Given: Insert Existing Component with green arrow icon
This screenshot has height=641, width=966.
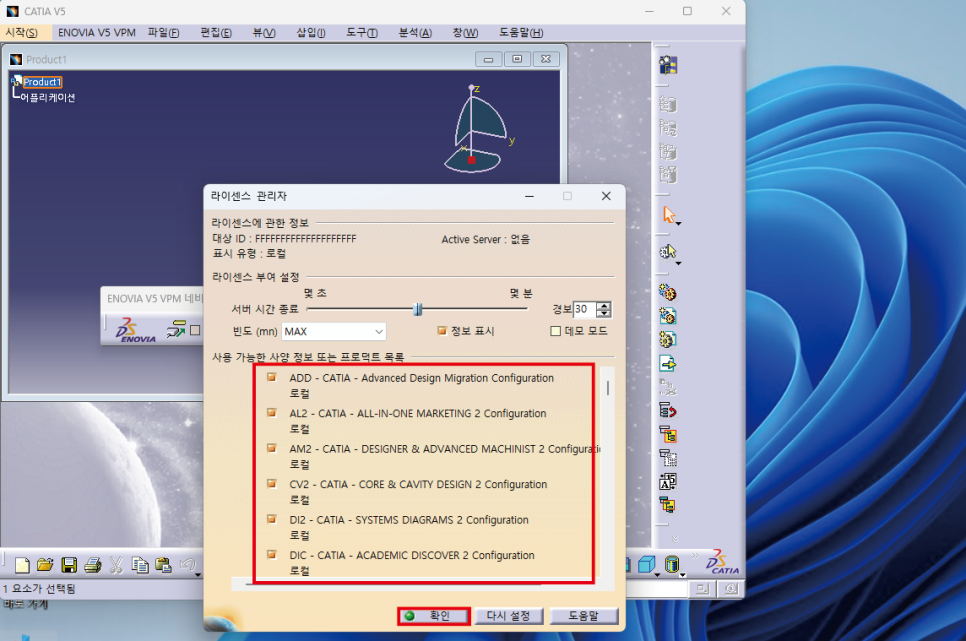Looking at the screenshot, I should (668, 364).
